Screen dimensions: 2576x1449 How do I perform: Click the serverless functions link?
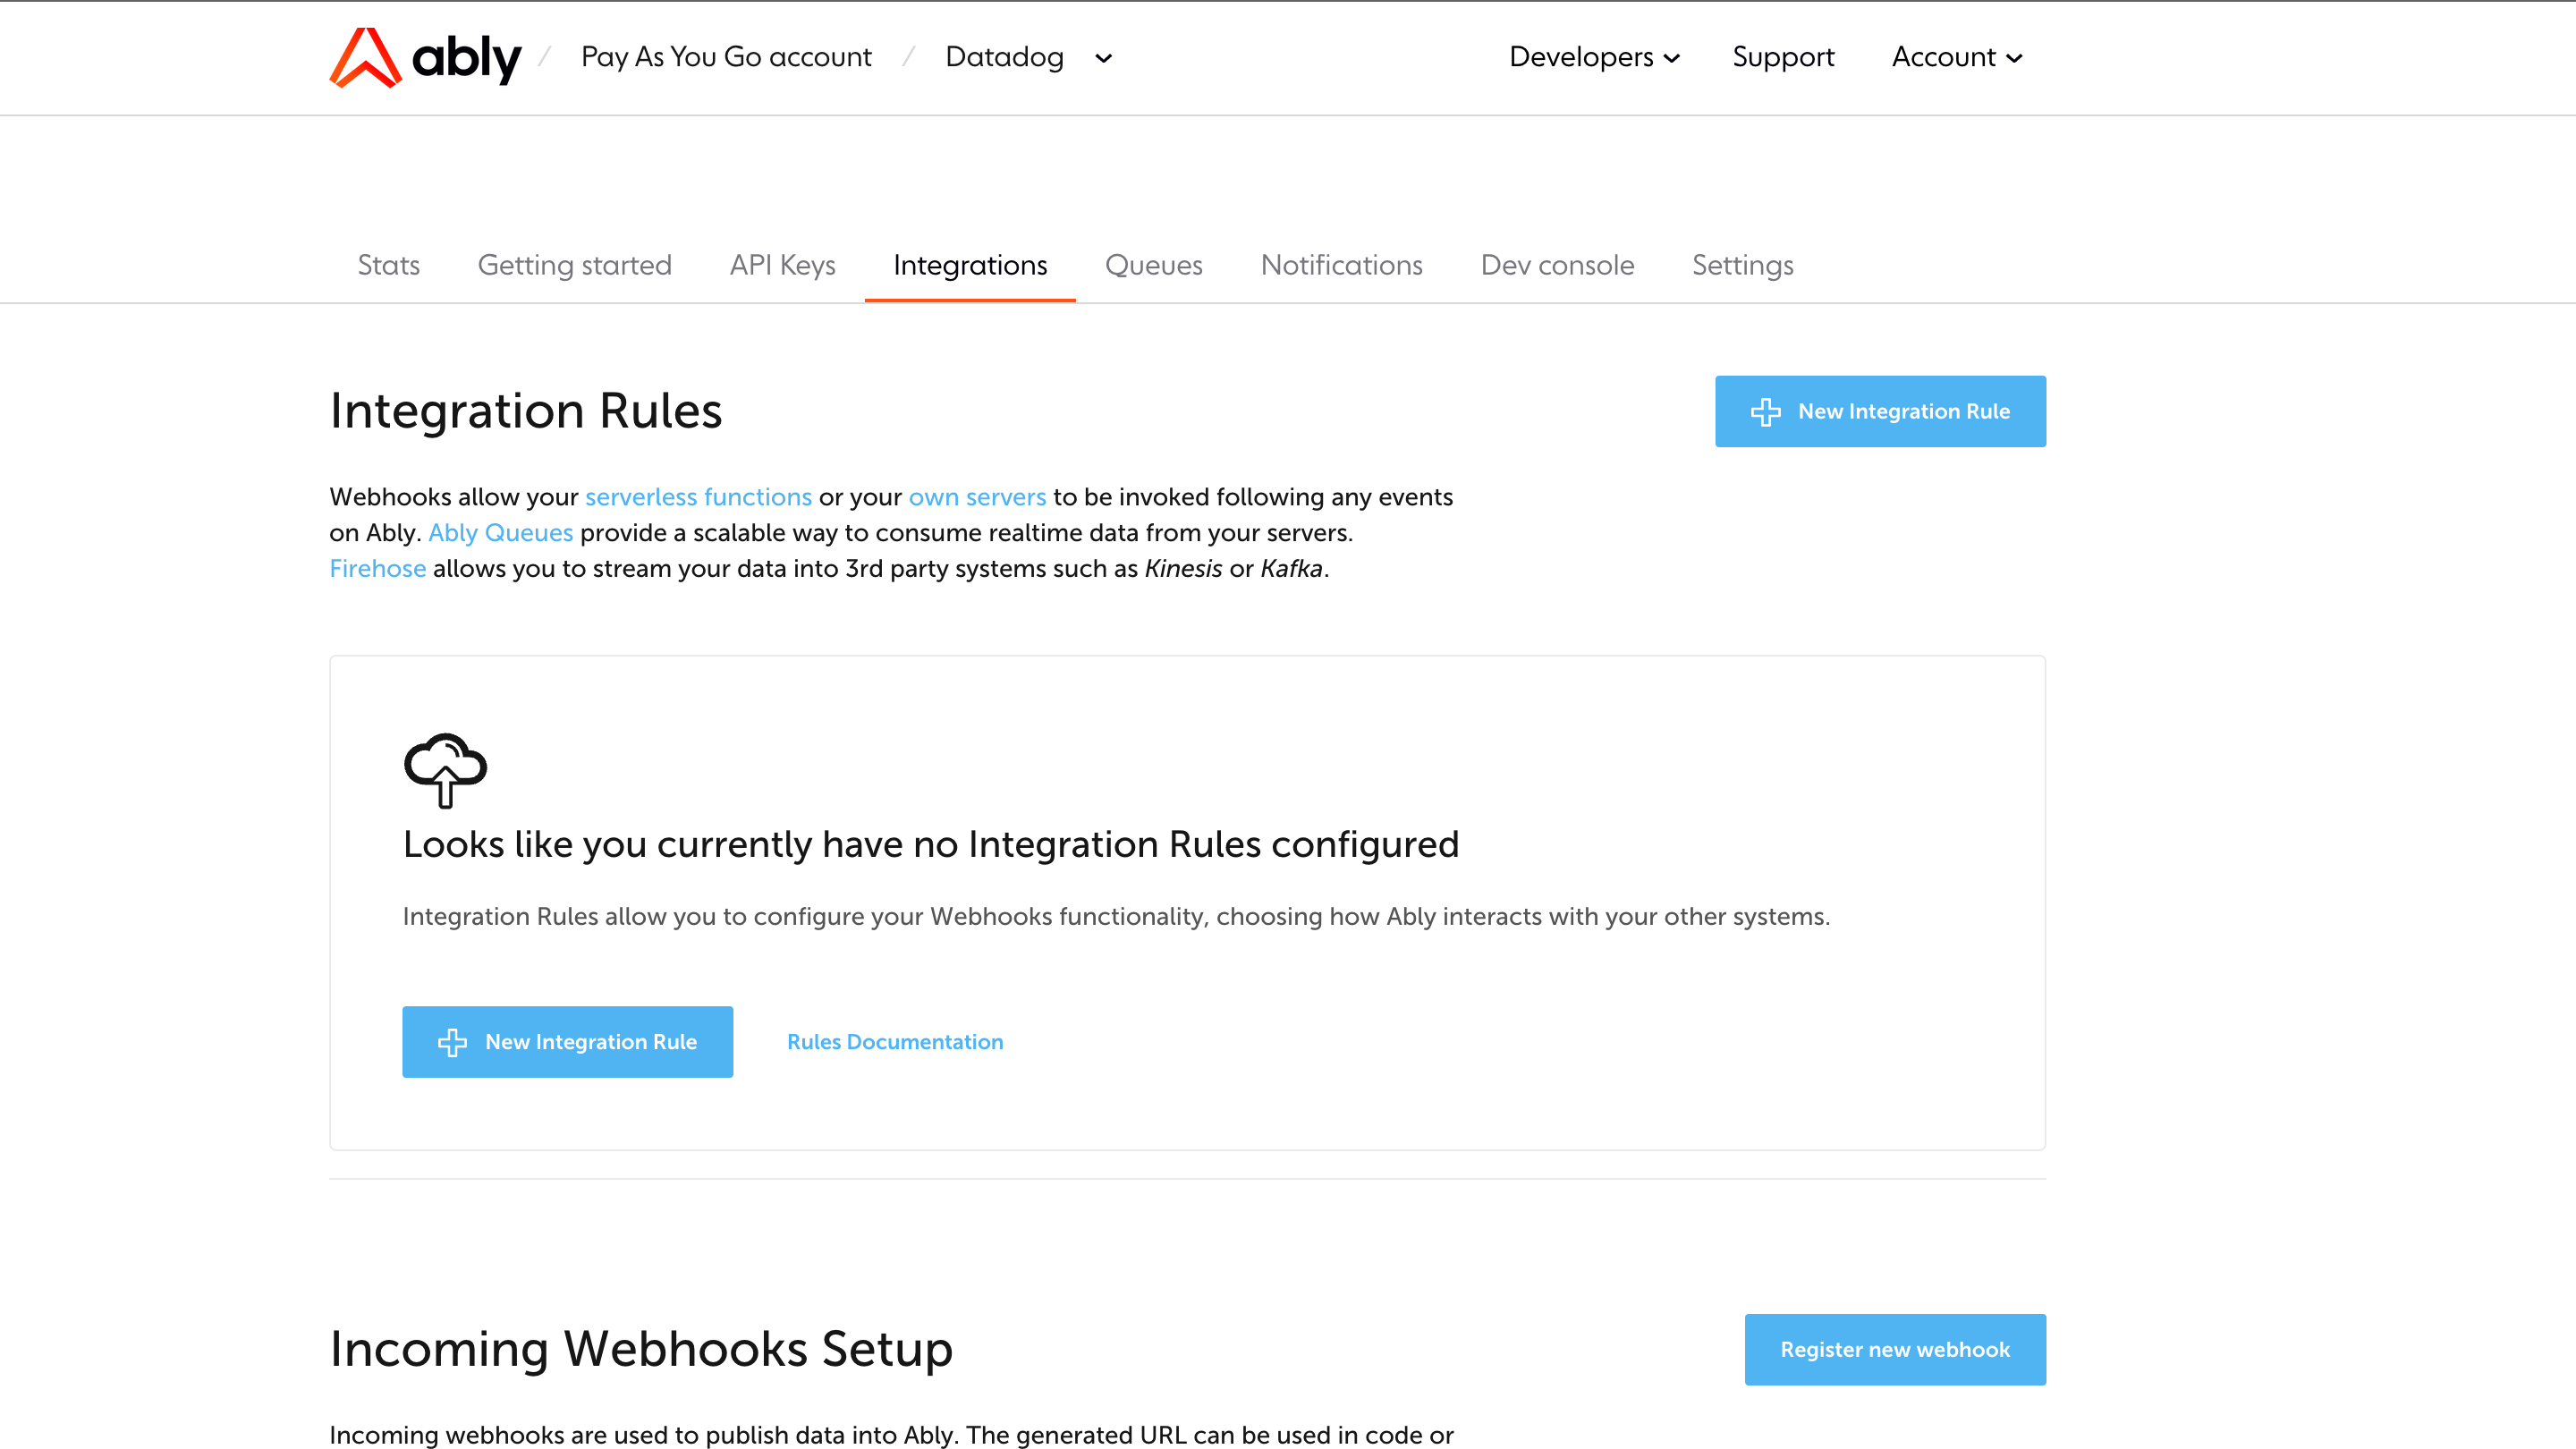[699, 497]
